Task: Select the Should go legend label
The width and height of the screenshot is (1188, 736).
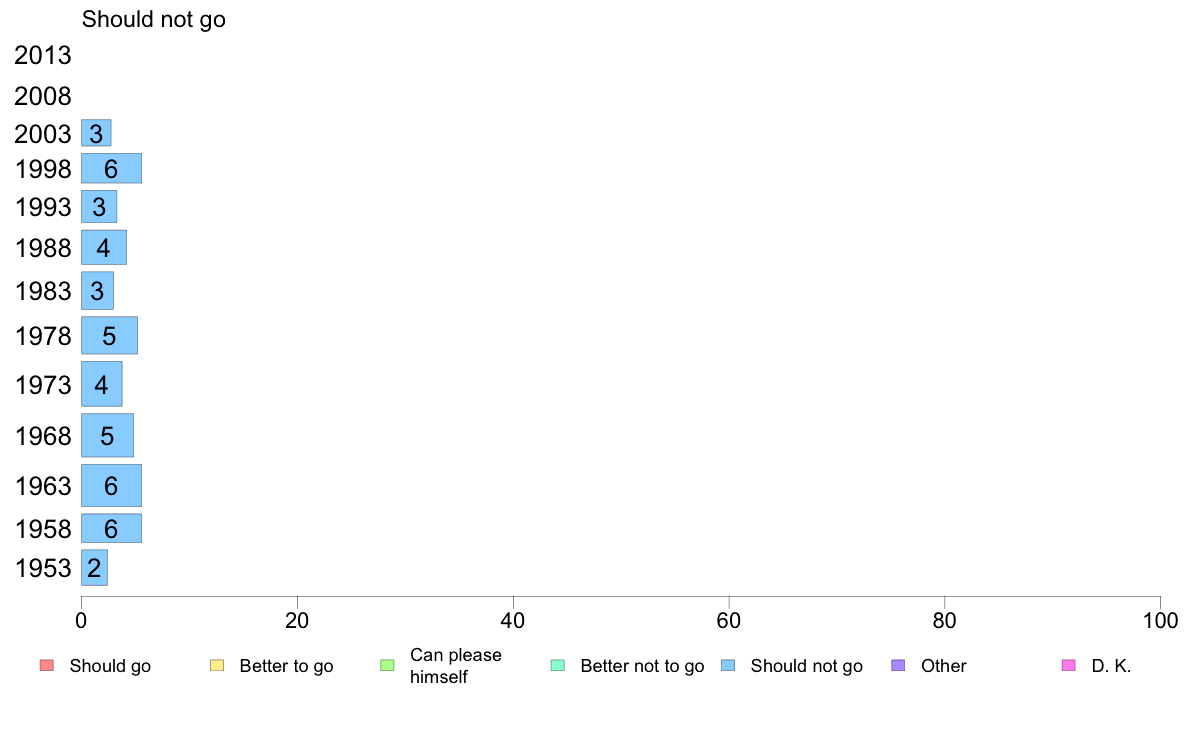Action: (110, 666)
